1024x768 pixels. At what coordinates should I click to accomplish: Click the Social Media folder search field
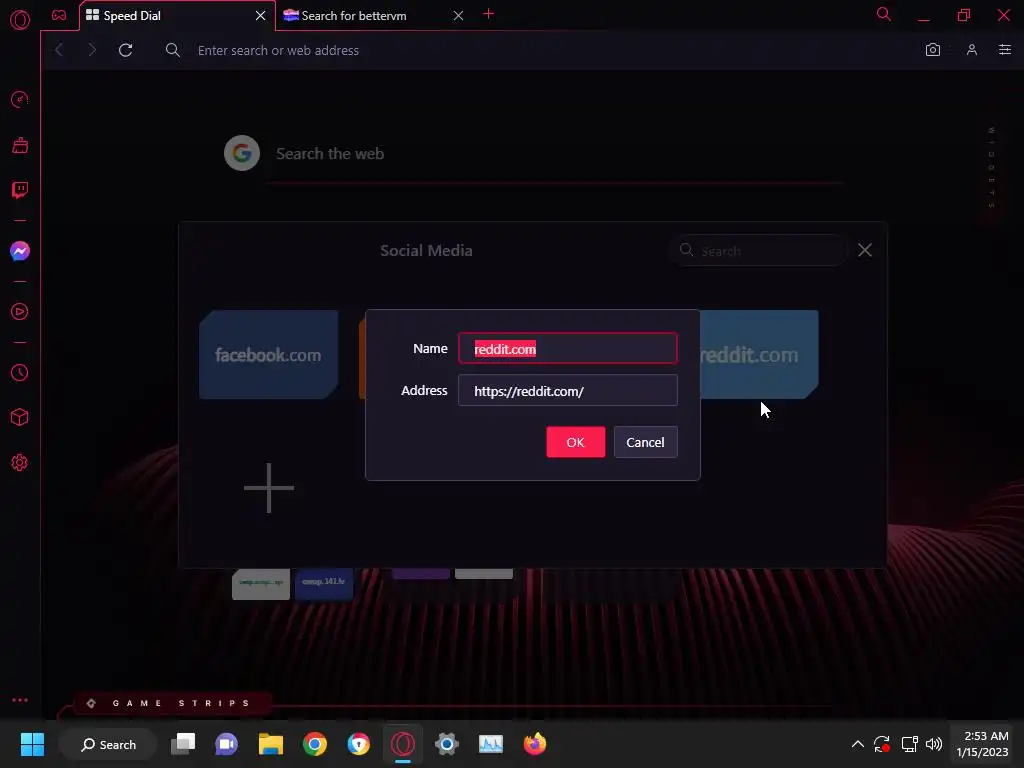click(758, 251)
